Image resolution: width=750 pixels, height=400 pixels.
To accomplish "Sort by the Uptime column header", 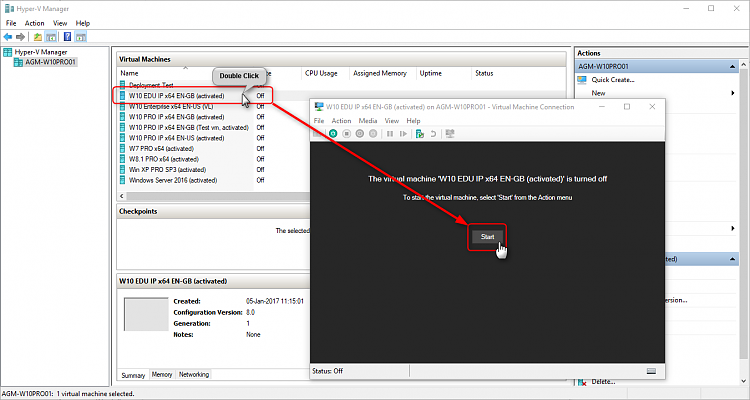I will (430, 73).
